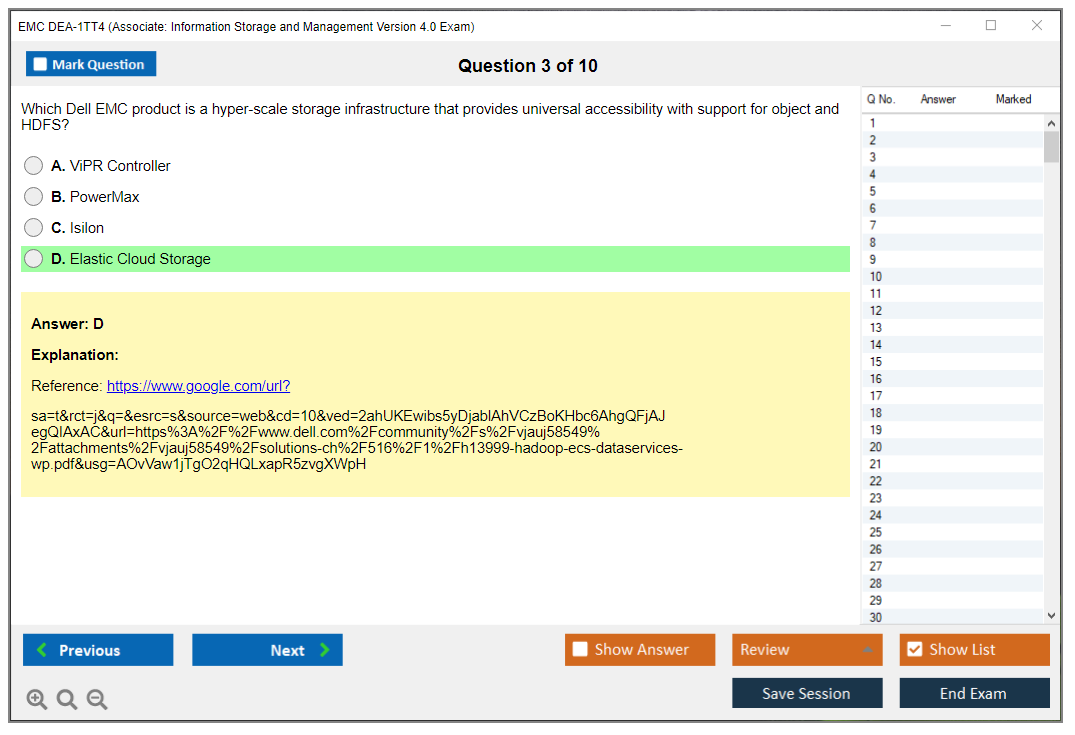Go to the Previous question

(x=98, y=650)
